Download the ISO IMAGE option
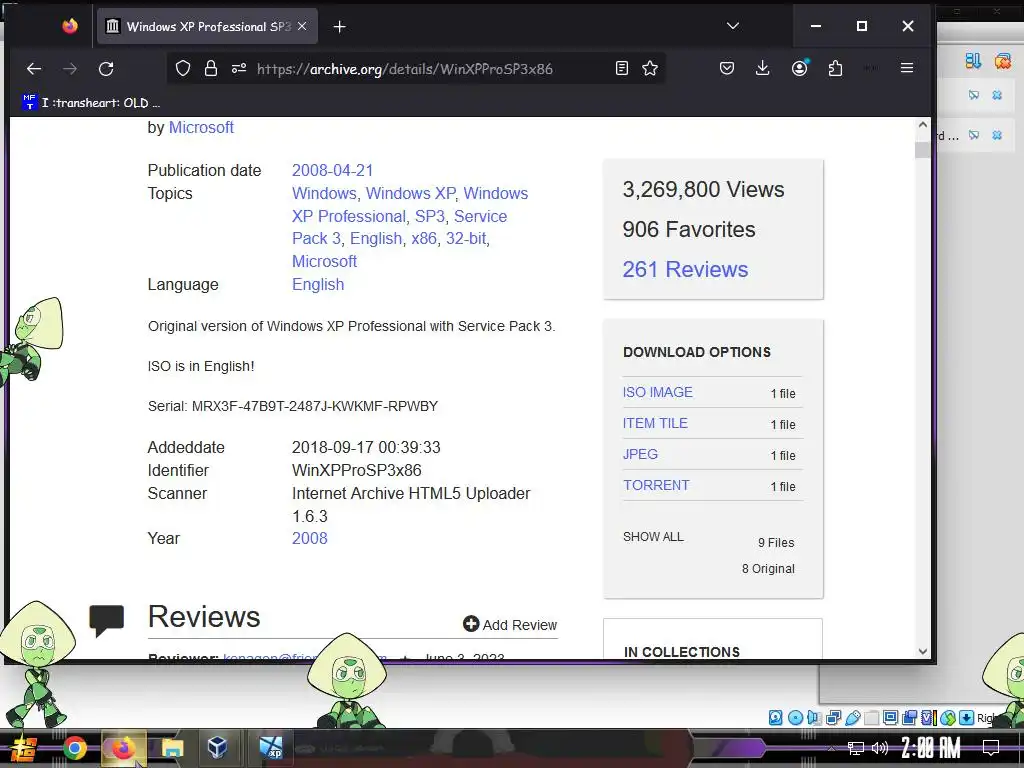Viewport: 1024px width, 768px height. point(658,392)
